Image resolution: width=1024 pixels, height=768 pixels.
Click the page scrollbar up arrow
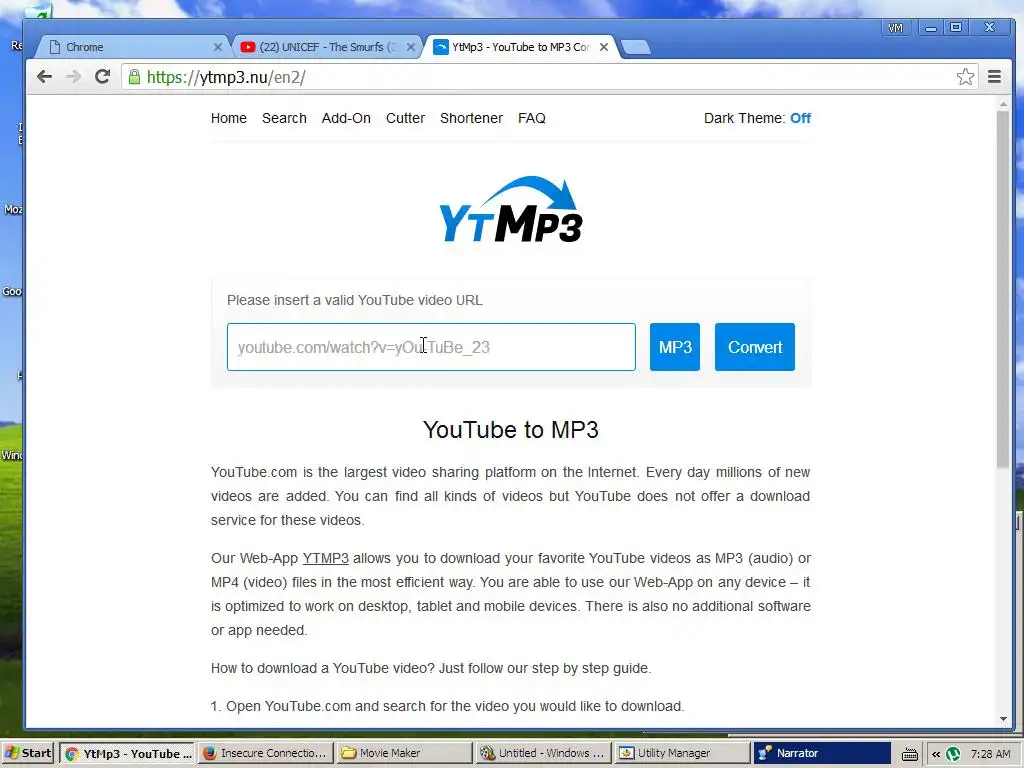coord(1004,104)
